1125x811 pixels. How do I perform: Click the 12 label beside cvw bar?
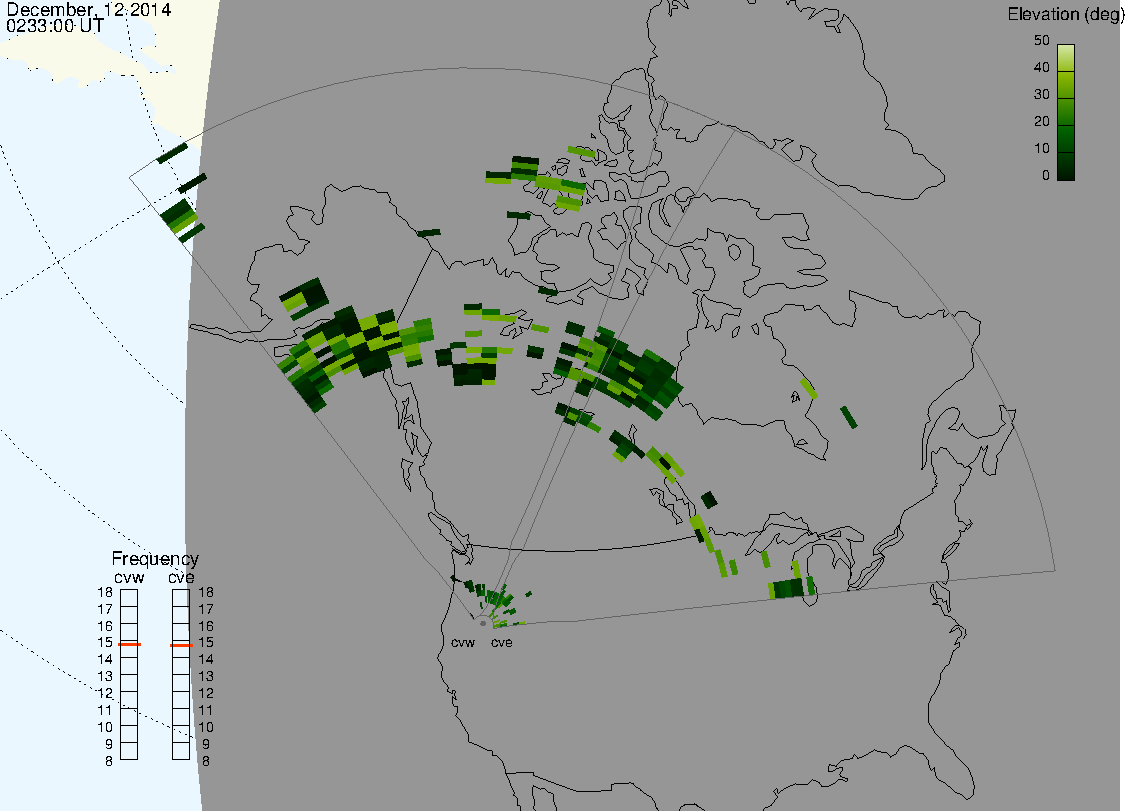click(105, 693)
